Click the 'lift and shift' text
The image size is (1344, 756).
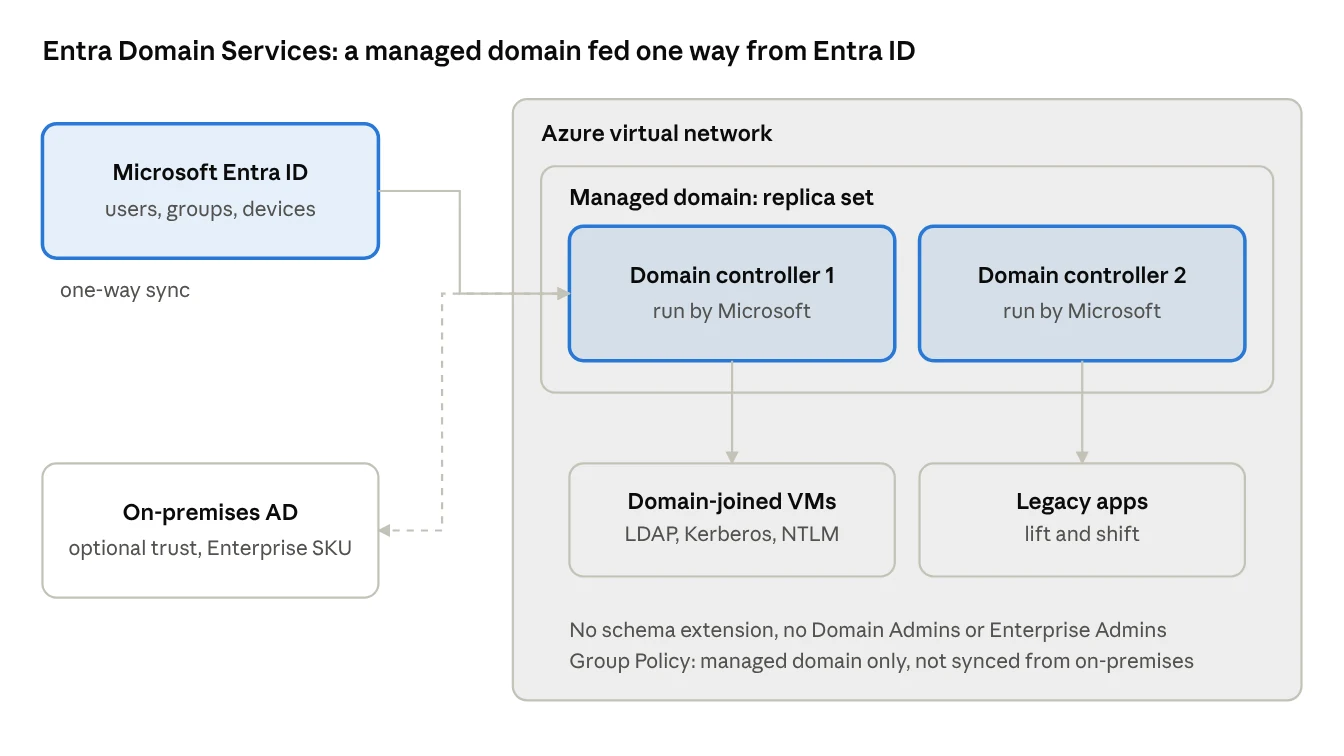(x=1082, y=534)
